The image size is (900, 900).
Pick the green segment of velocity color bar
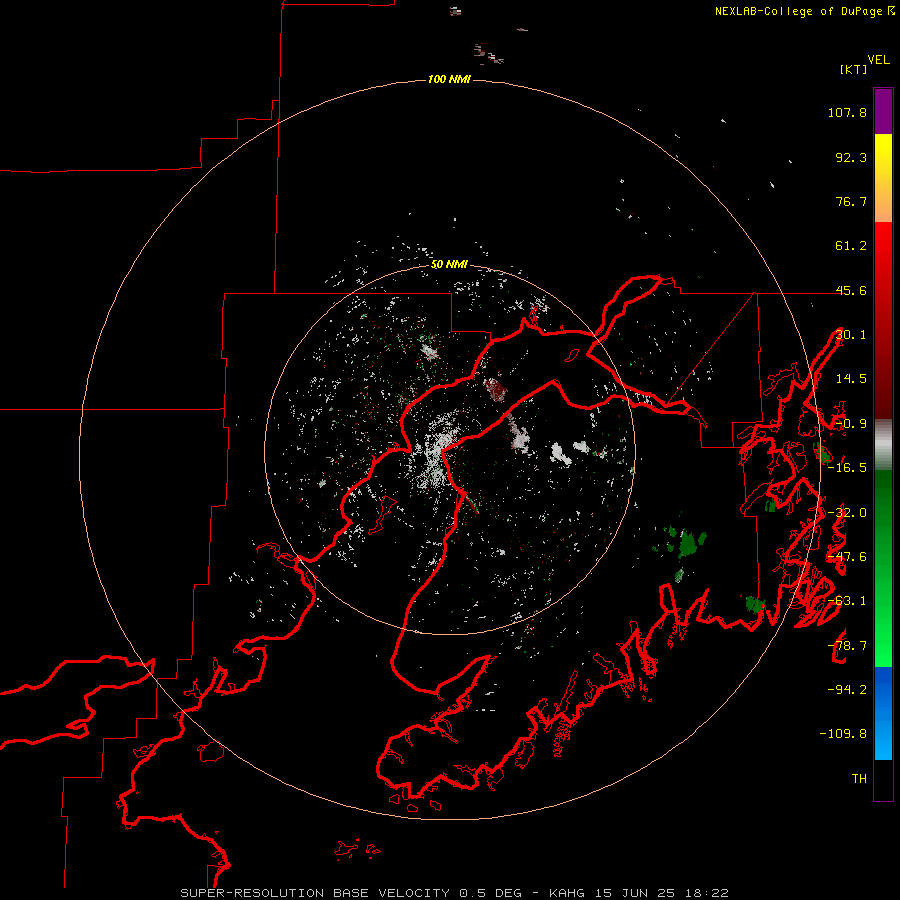click(883, 568)
